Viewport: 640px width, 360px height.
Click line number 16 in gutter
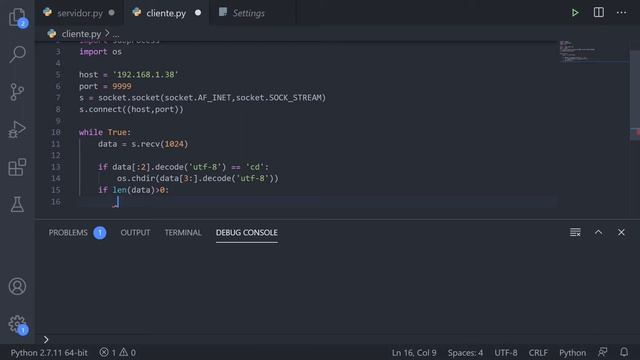pos(56,202)
